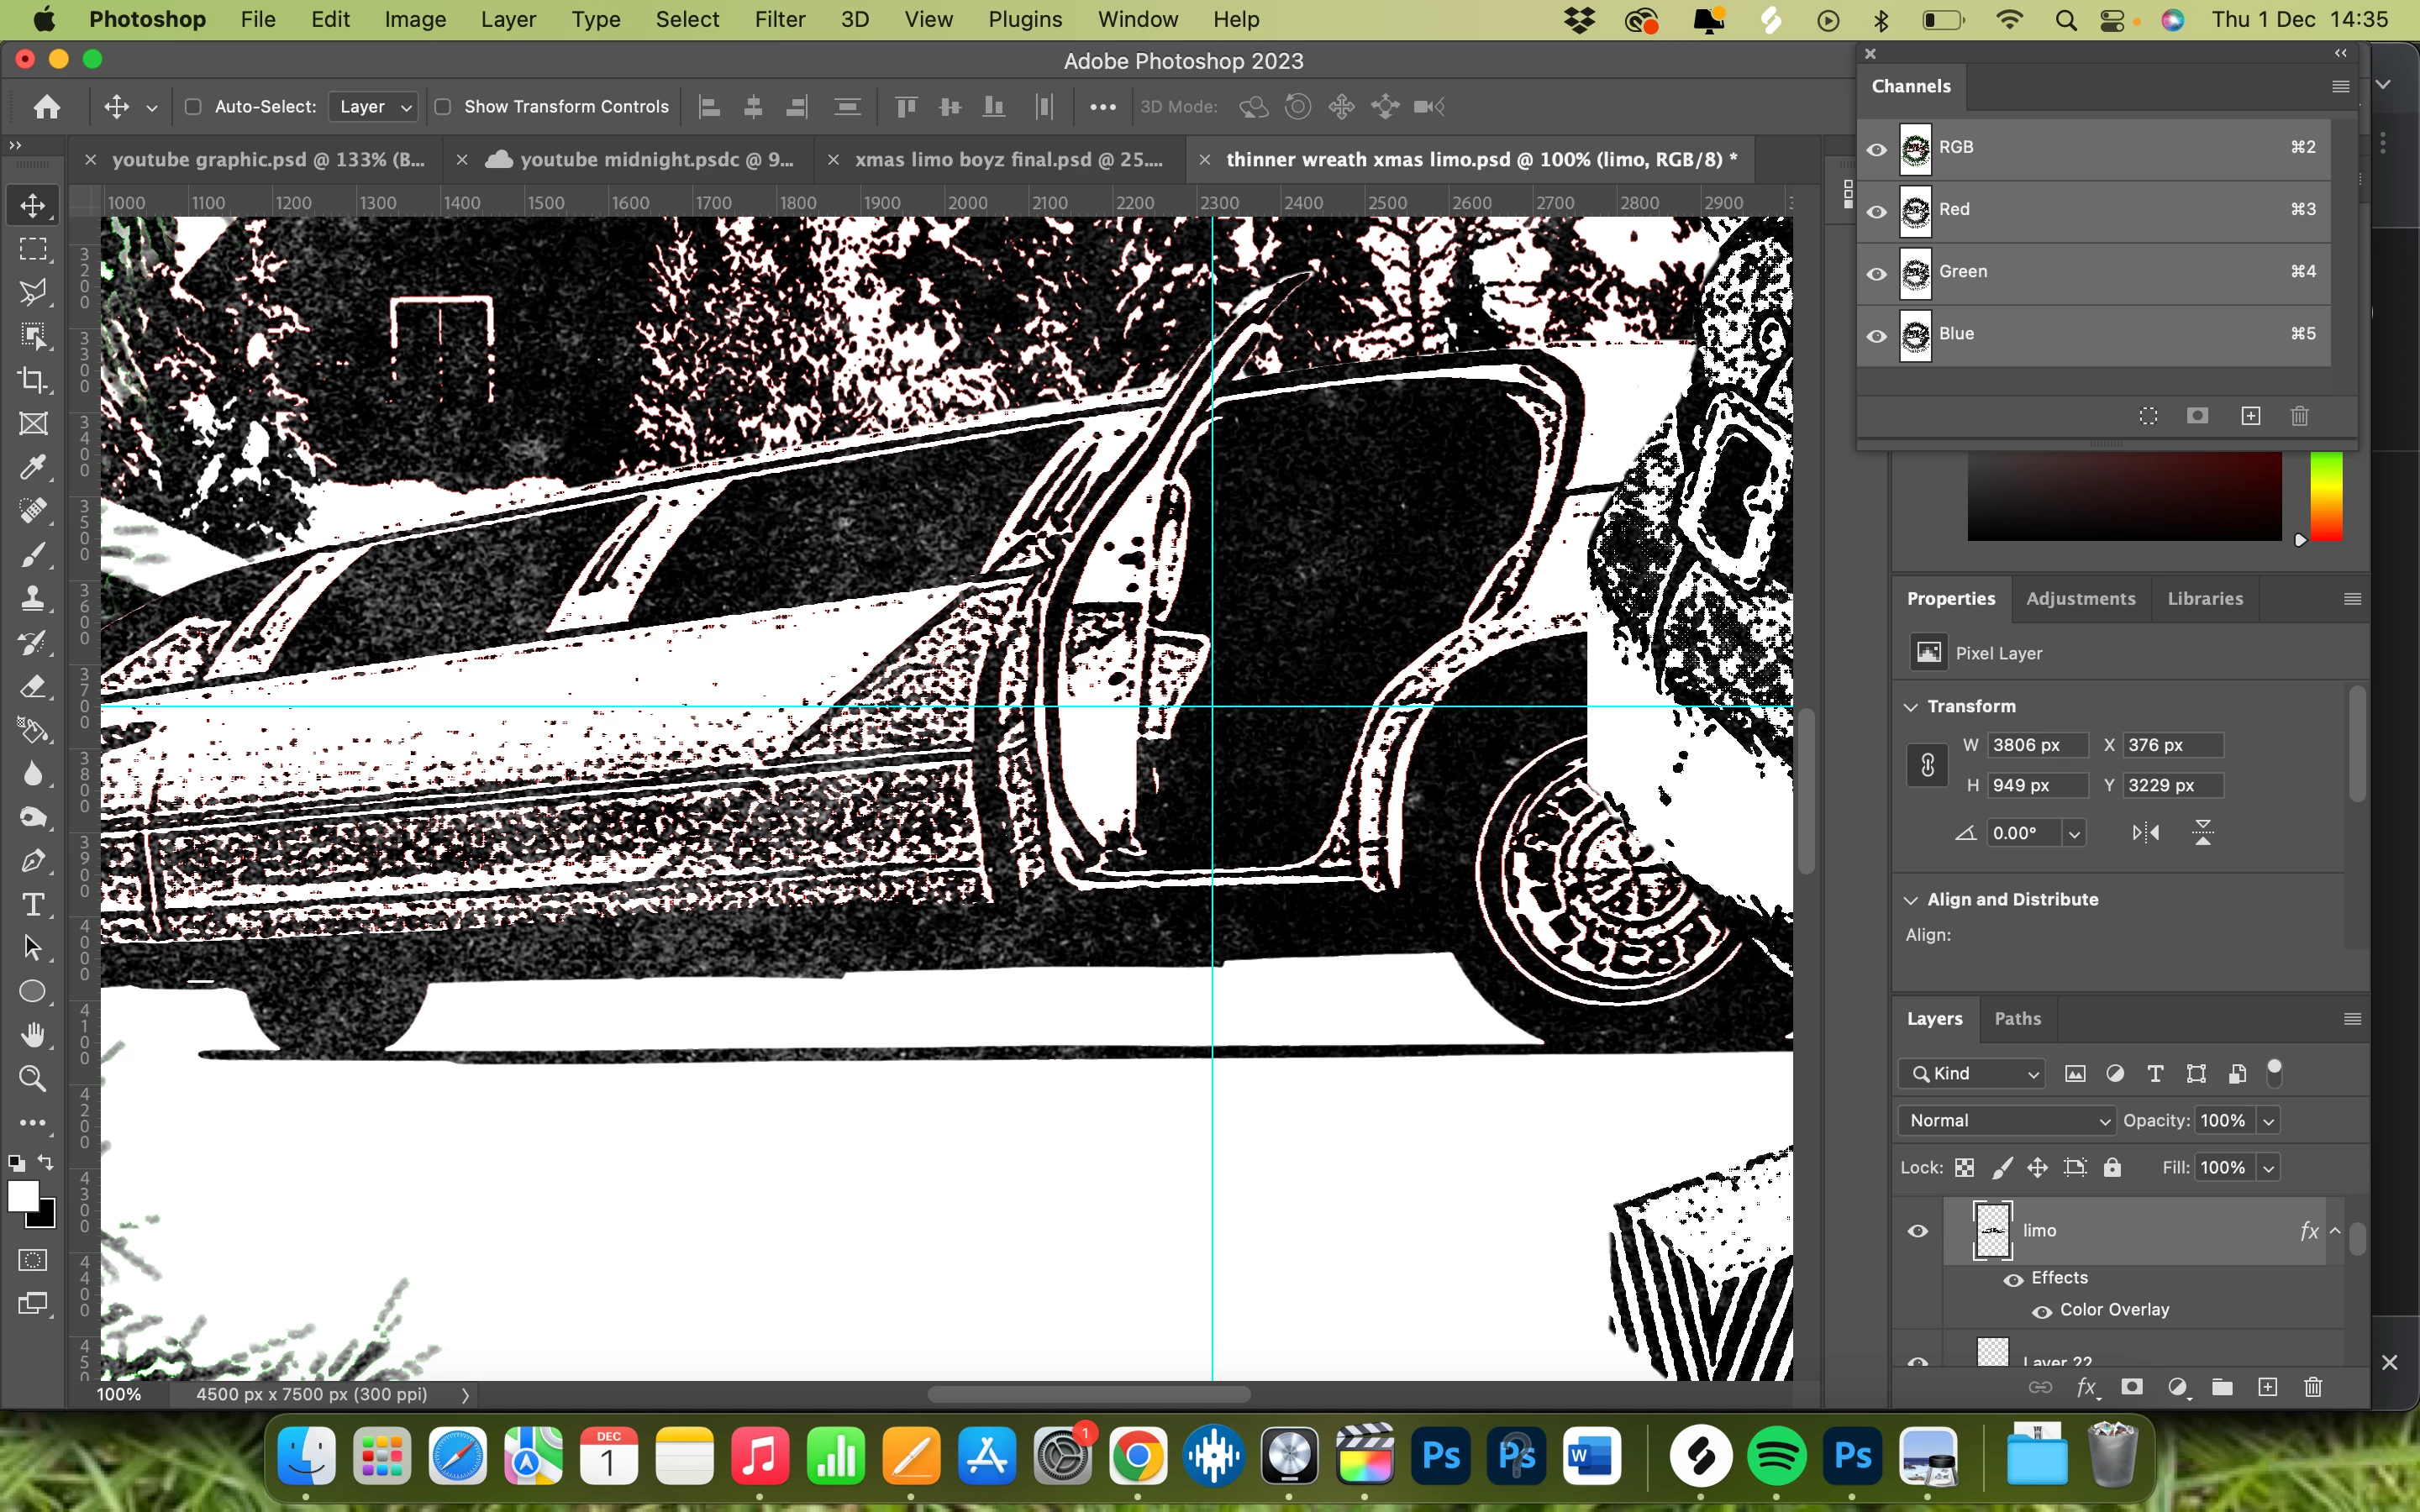Enable Show Transform Controls checkbox
2420x1512 pixels.
coord(443,107)
